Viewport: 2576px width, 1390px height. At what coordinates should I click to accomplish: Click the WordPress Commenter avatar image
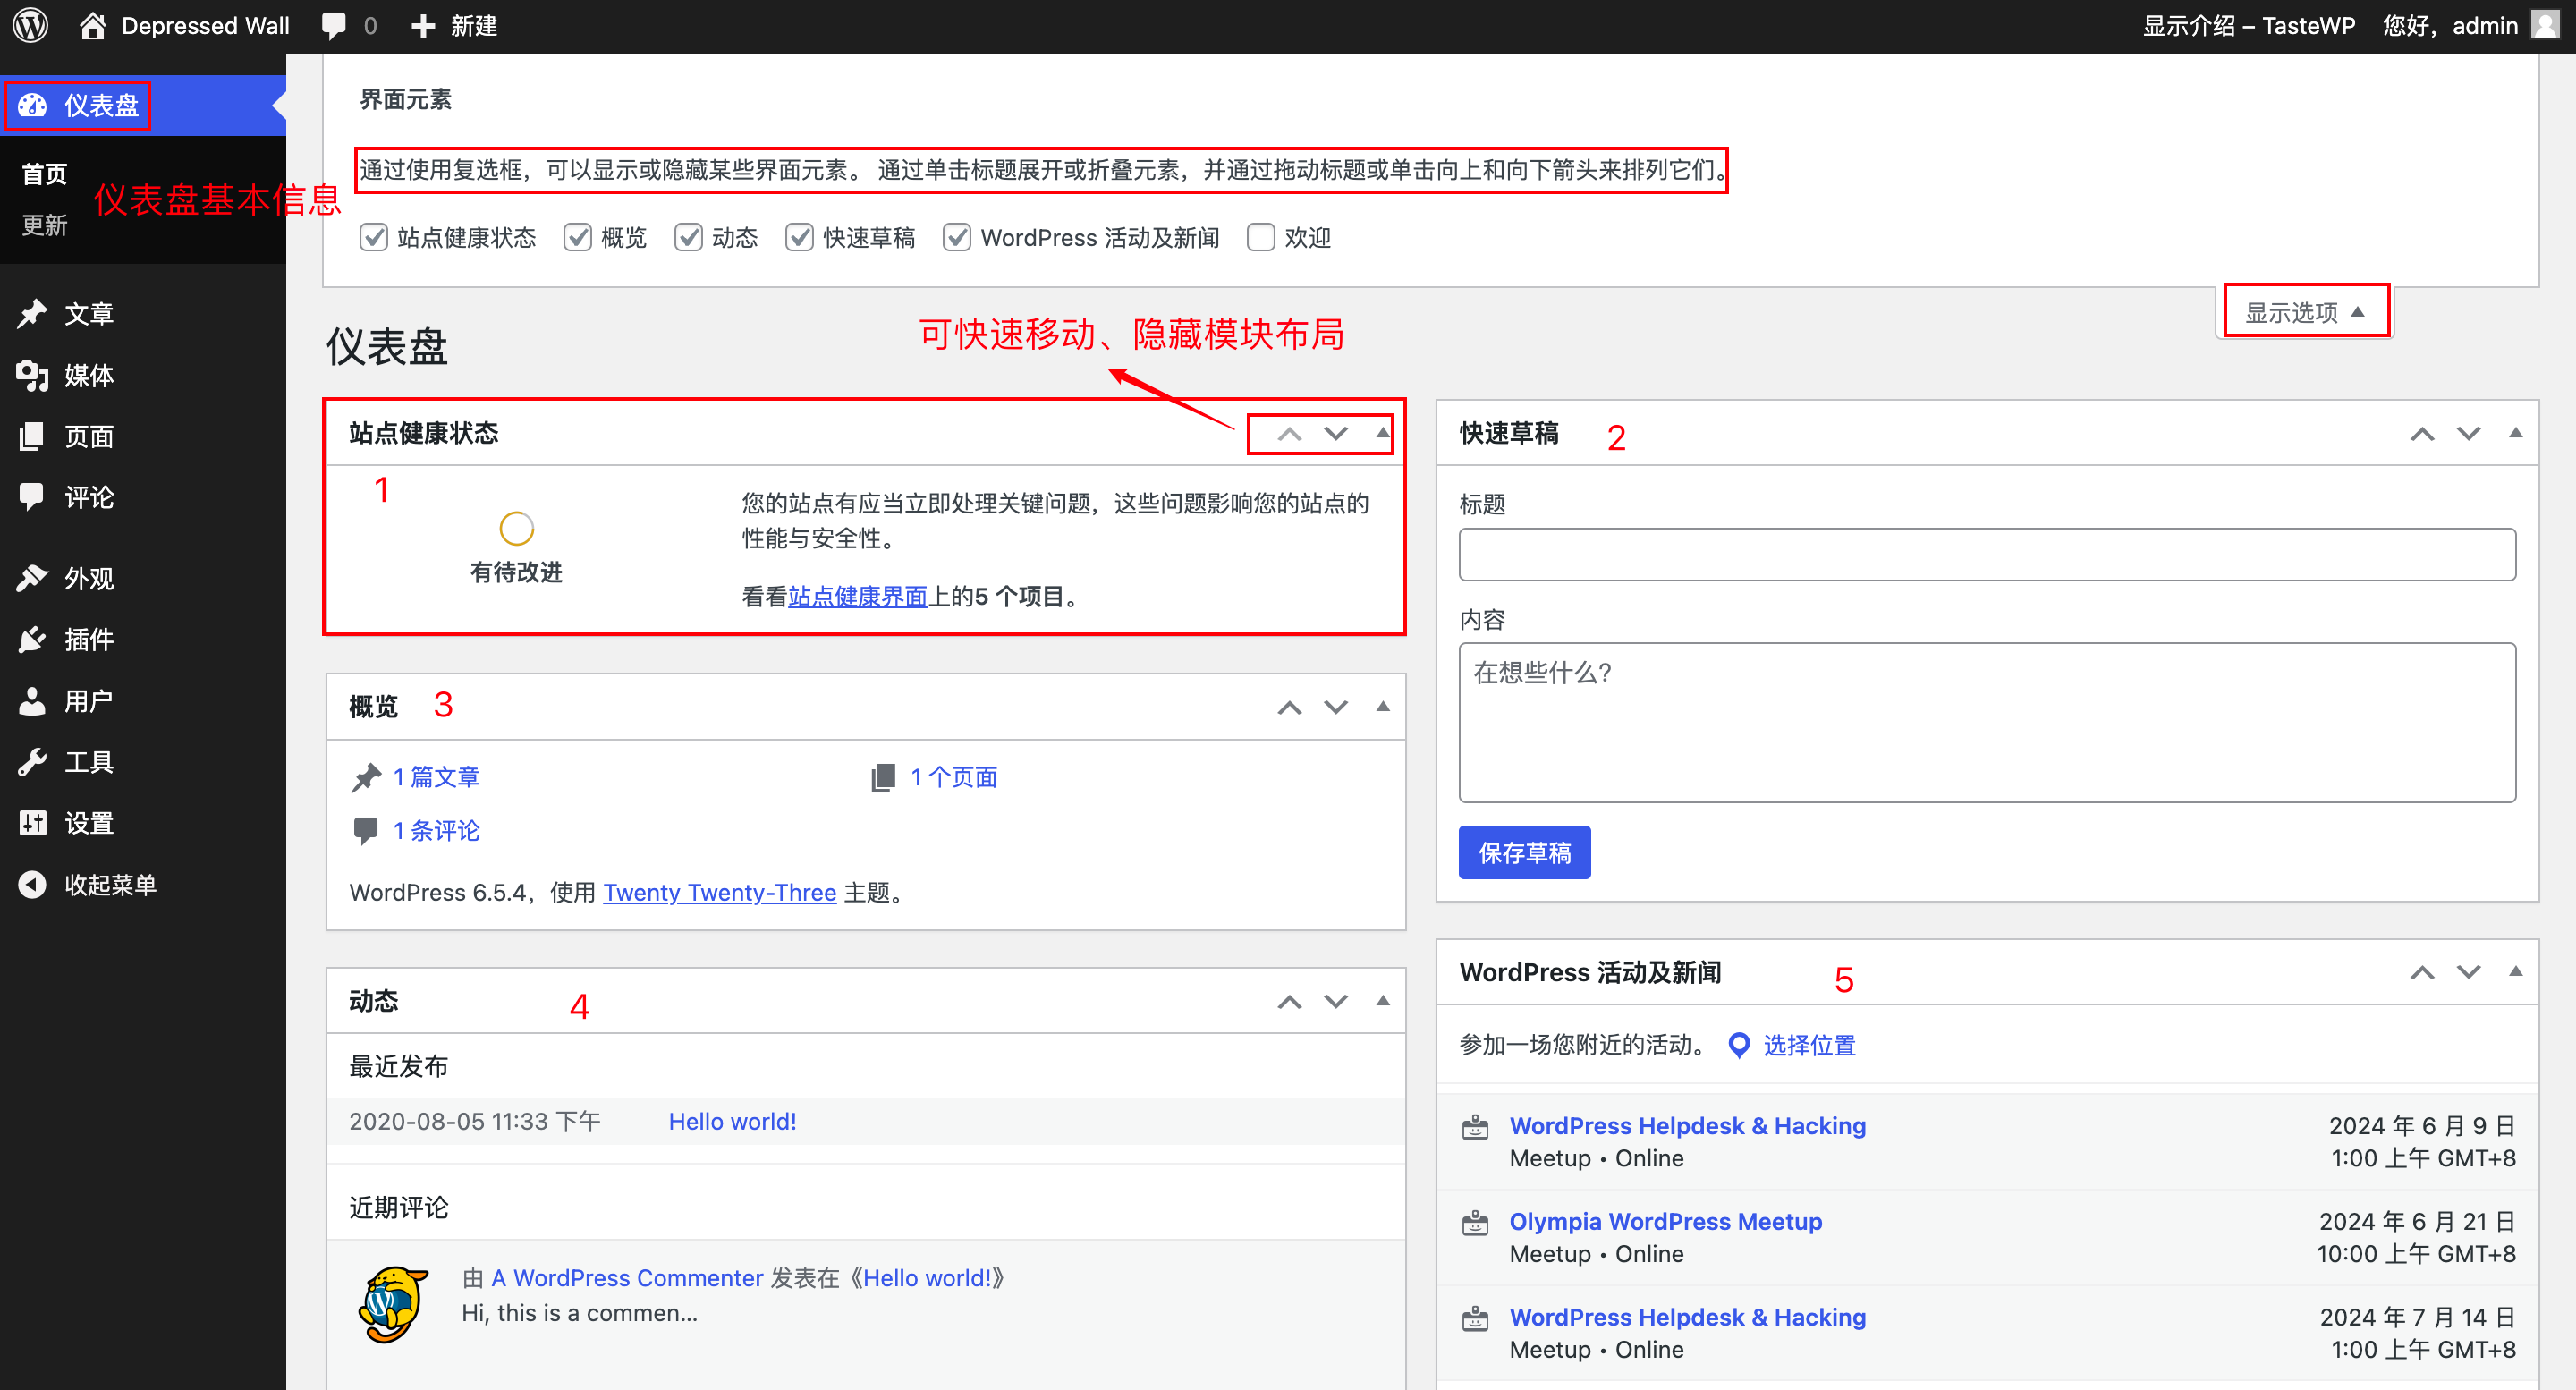coord(394,1305)
